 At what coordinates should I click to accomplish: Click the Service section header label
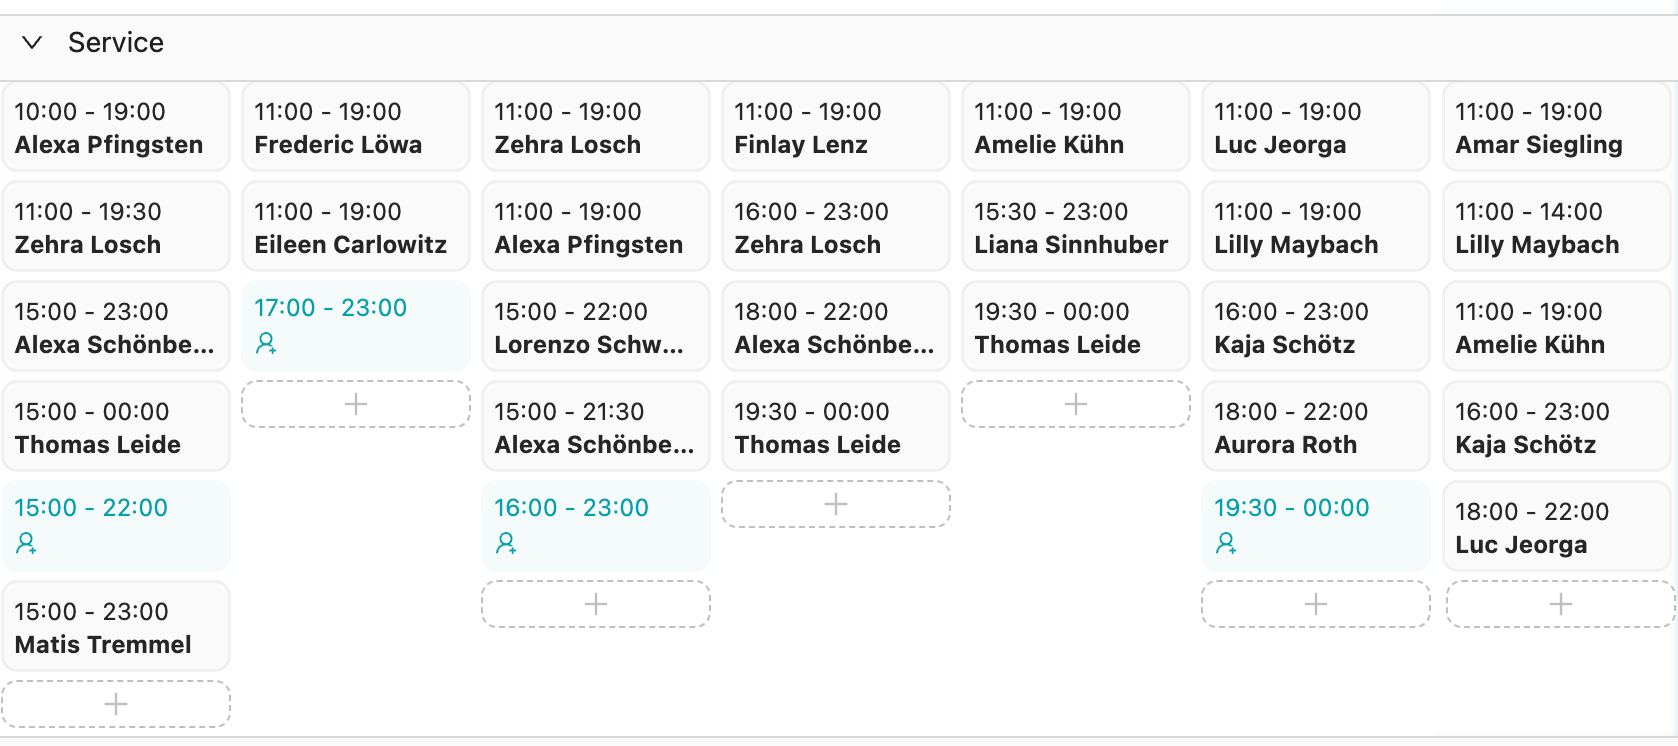[x=116, y=42]
